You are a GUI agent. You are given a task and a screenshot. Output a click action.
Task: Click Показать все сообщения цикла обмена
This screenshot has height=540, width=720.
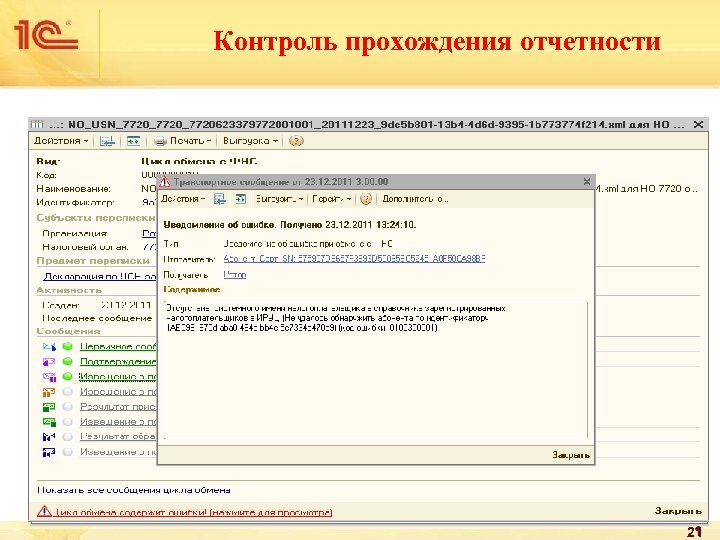(134, 490)
